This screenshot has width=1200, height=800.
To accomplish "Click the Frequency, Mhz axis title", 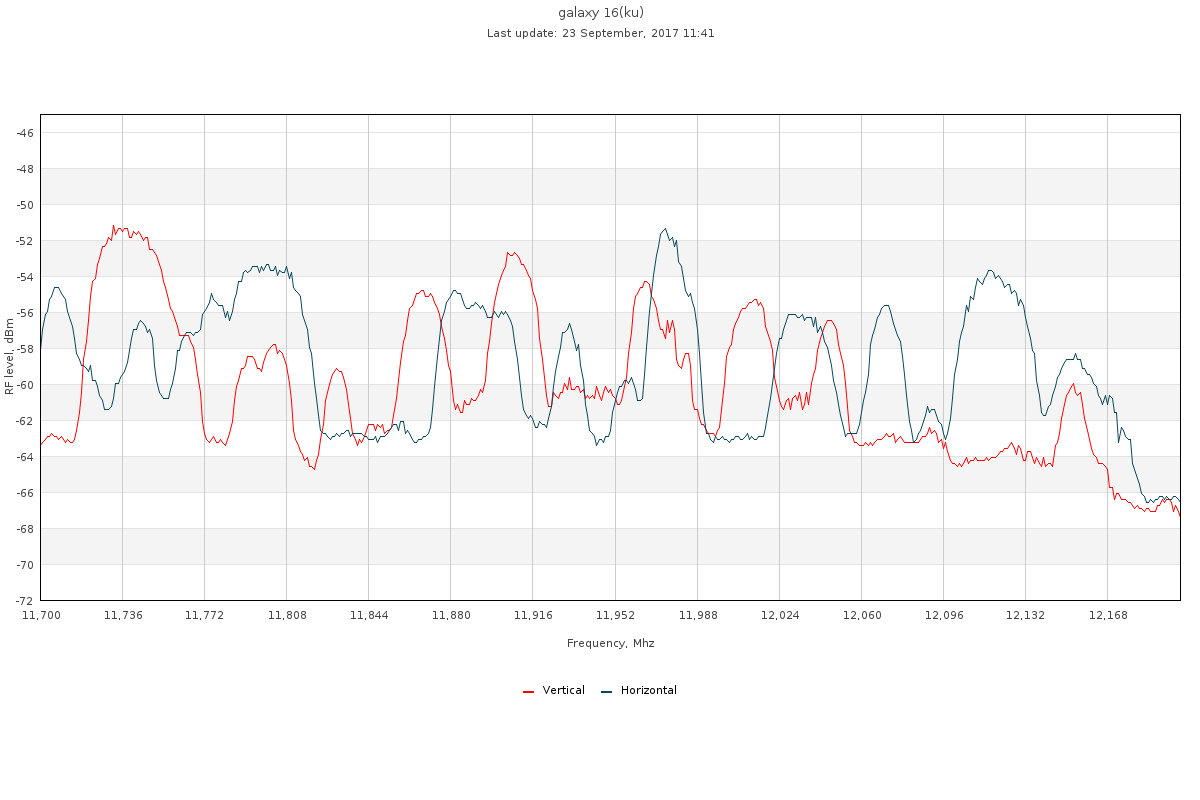I will click(x=610, y=643).
